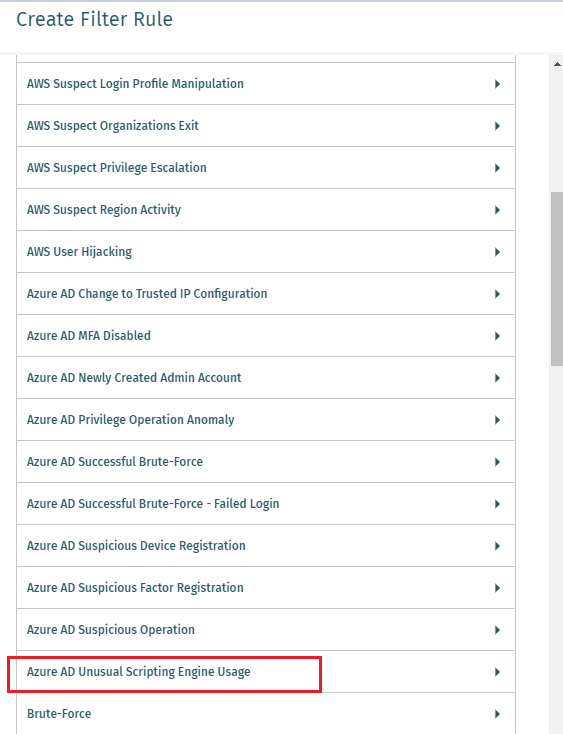The width and height of the screenshot is (563, 734).
Task: Select Azure AD Suspicious Operation text
Action: click(111, 630)
